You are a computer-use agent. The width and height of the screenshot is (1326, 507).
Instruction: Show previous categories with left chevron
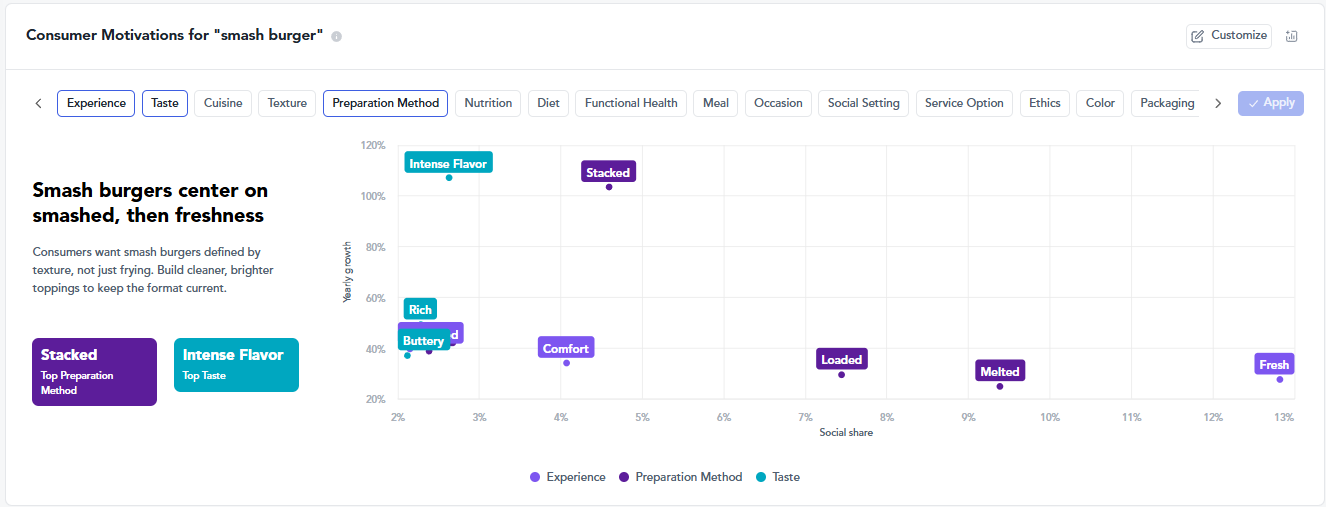[38, 103]
